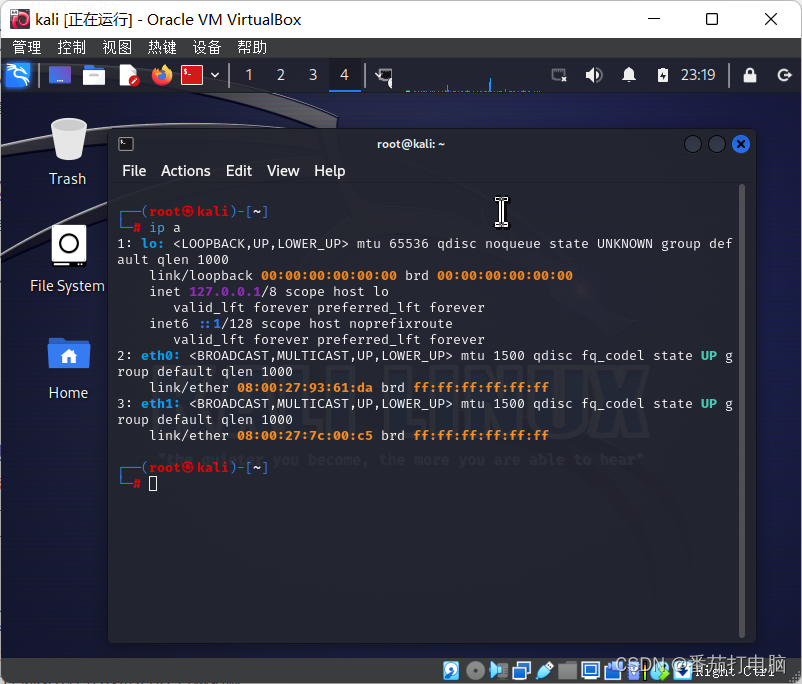Open VirtualBox 设备 menu
The height and width of the screenshot is (684, 802).
(207, 48)
